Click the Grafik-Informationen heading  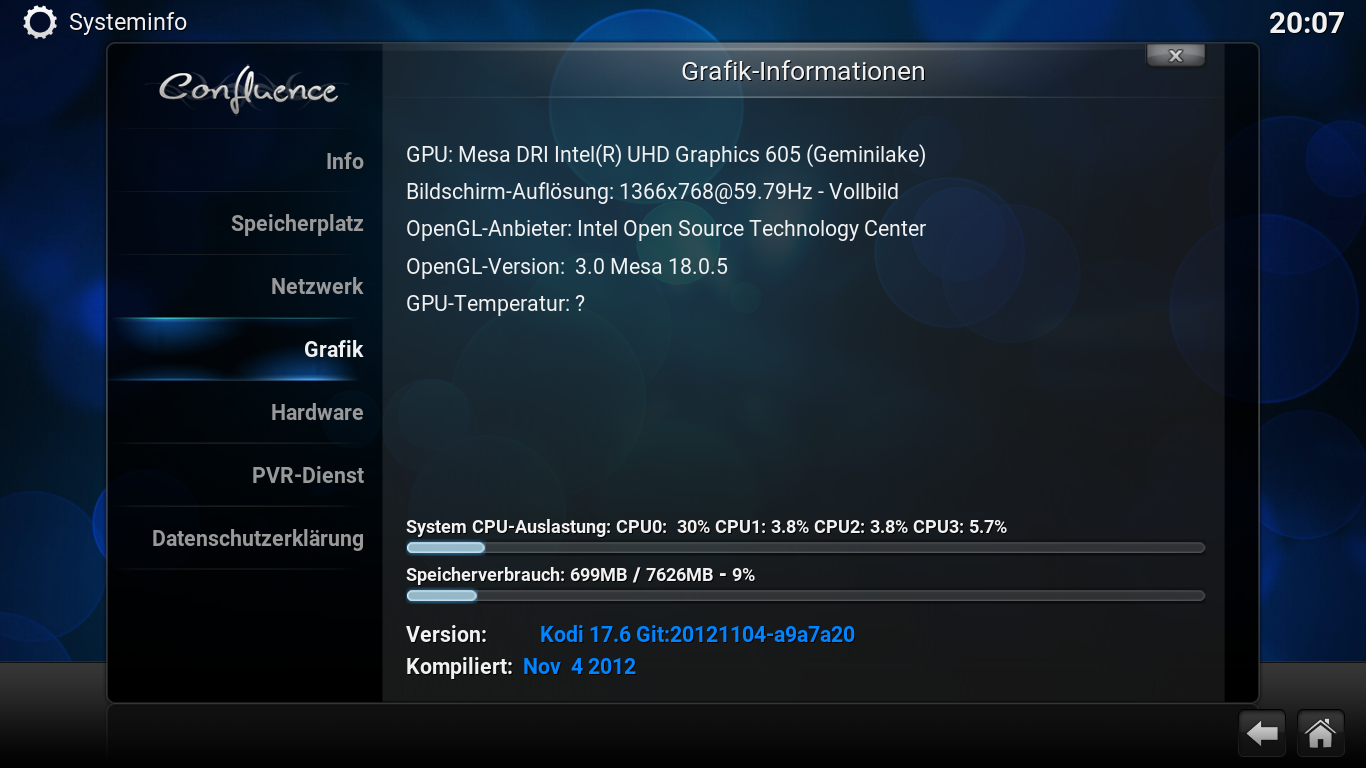tap(803, 72)
